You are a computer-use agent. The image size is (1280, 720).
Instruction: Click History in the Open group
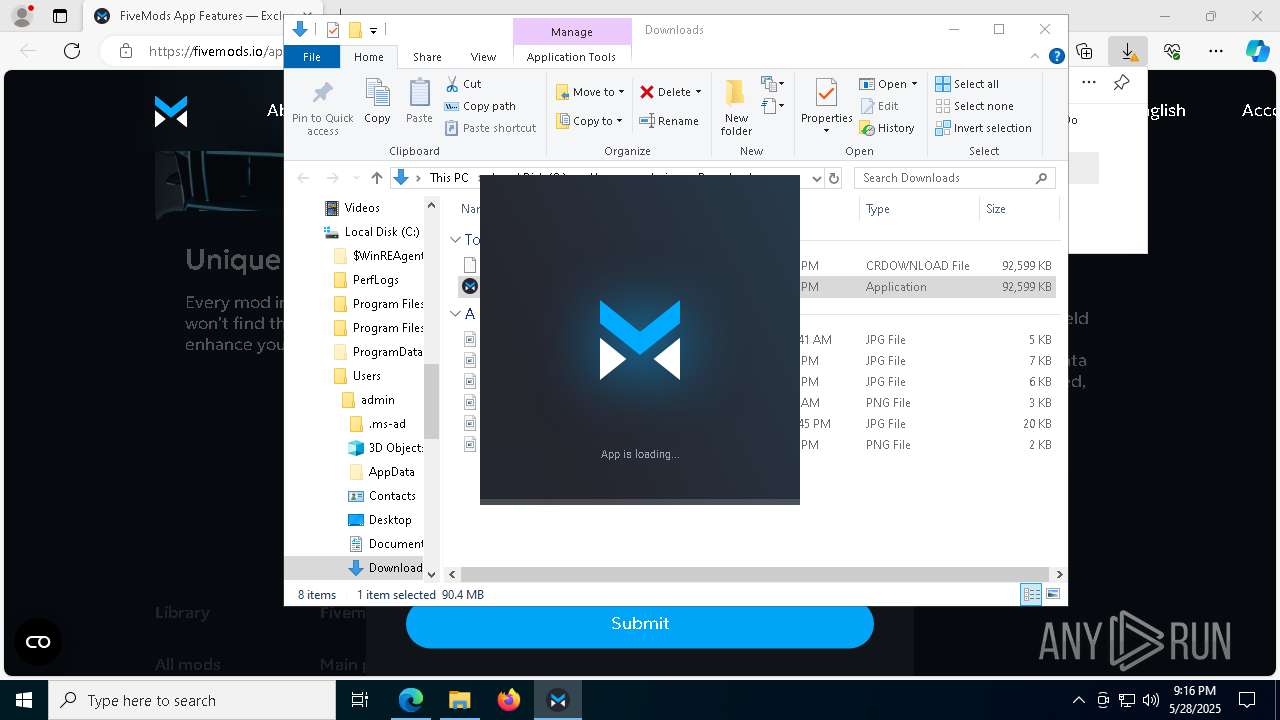tap(887, 128)
